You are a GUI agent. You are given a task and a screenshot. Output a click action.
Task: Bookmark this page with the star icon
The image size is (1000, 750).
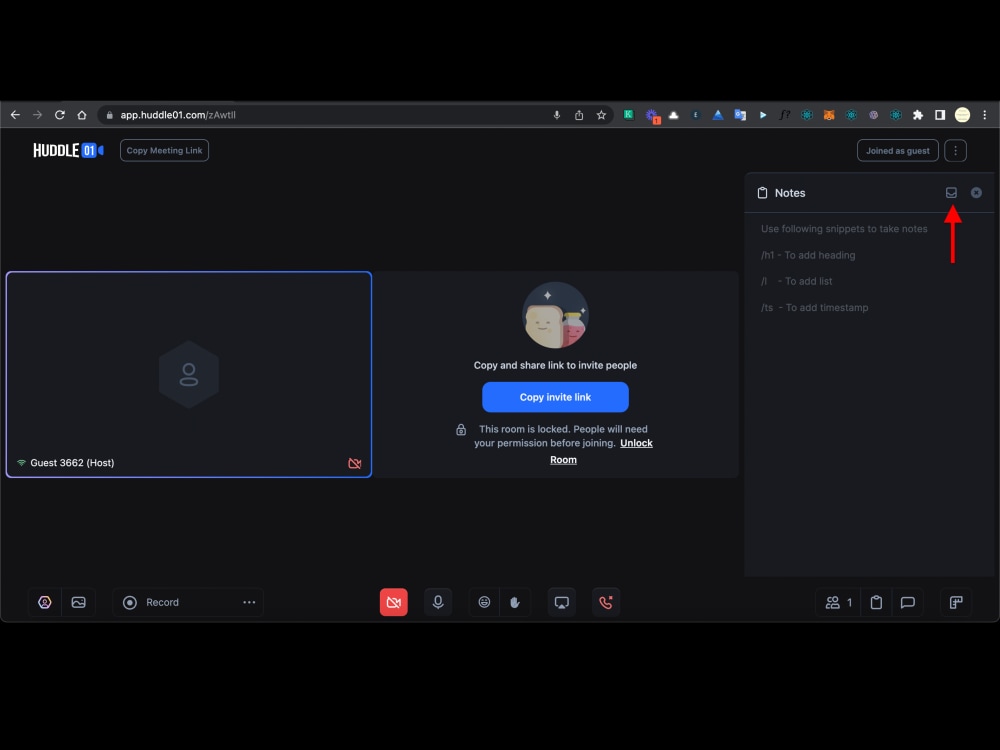click(601, 115)
